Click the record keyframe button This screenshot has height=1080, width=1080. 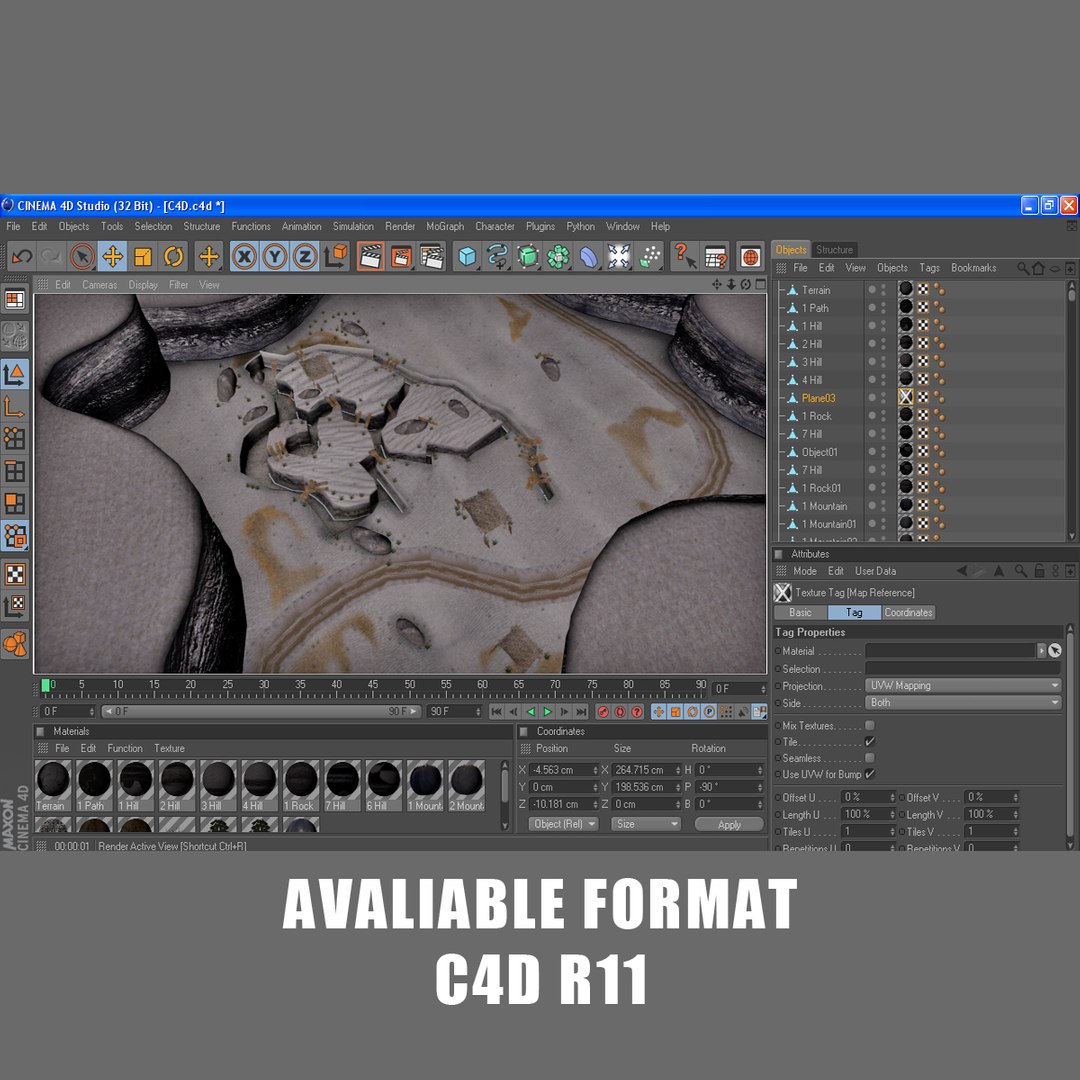coord(603,712)
